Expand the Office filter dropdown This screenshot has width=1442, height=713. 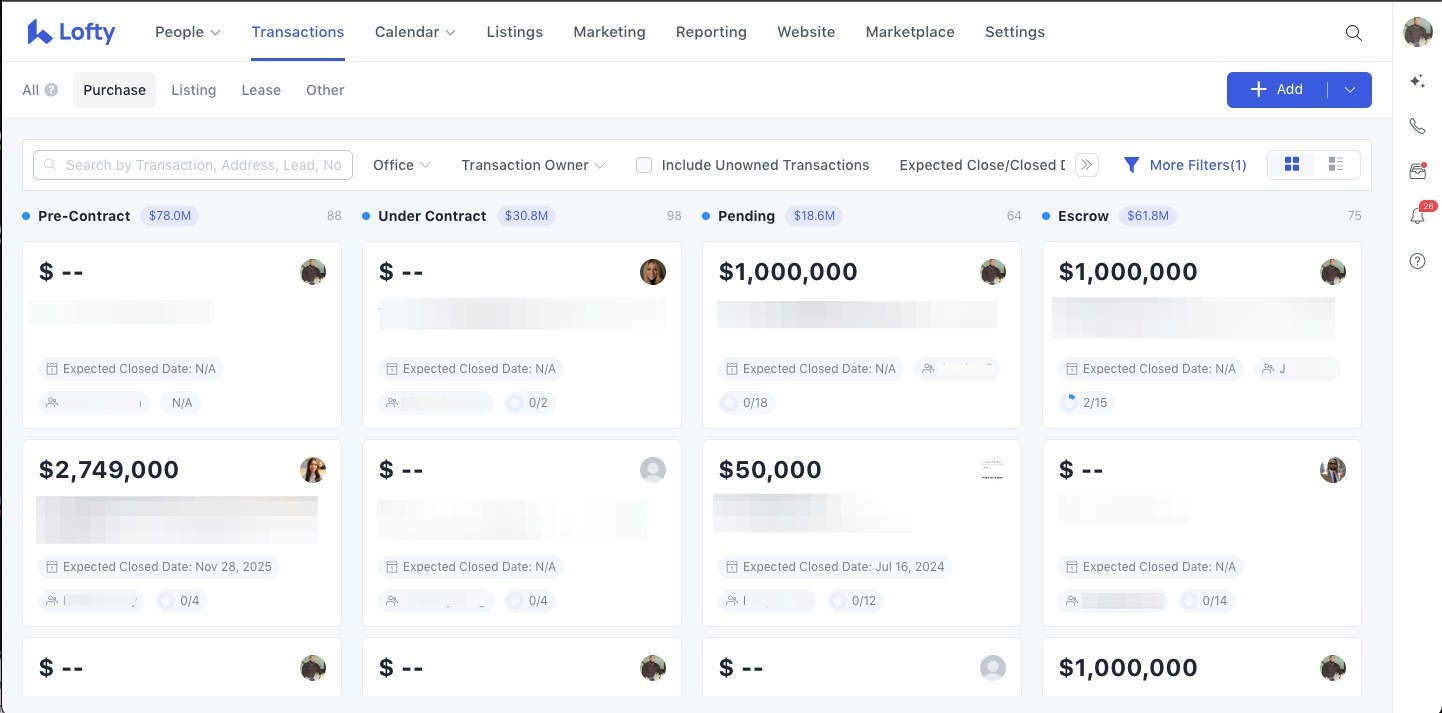(401, 165)
